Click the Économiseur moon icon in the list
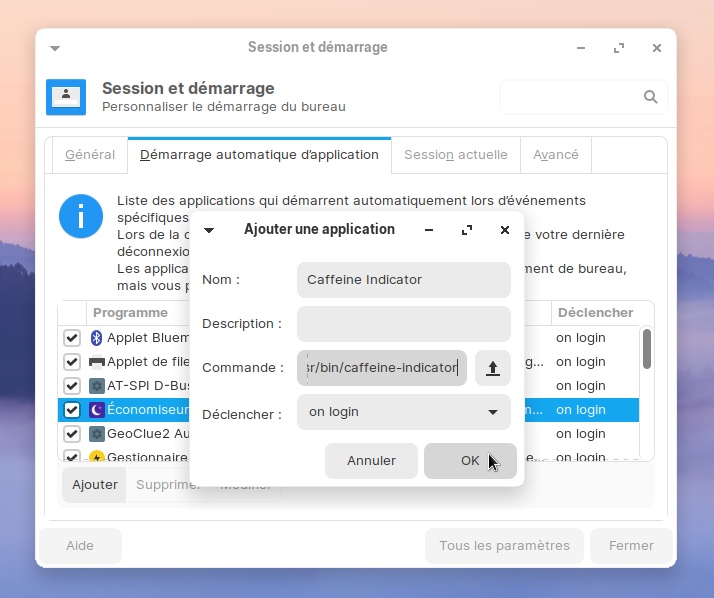714x598 pixels. (97, 410)
